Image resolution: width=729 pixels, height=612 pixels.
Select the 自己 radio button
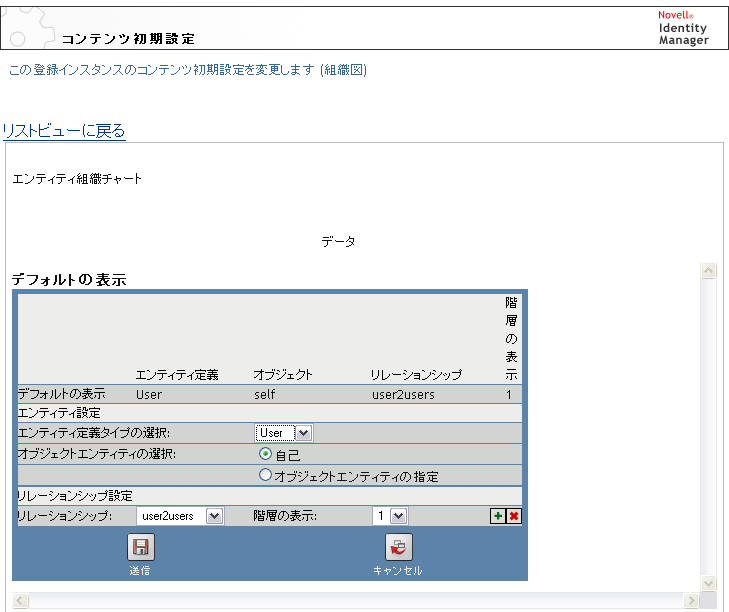click(x=265, y=453)
